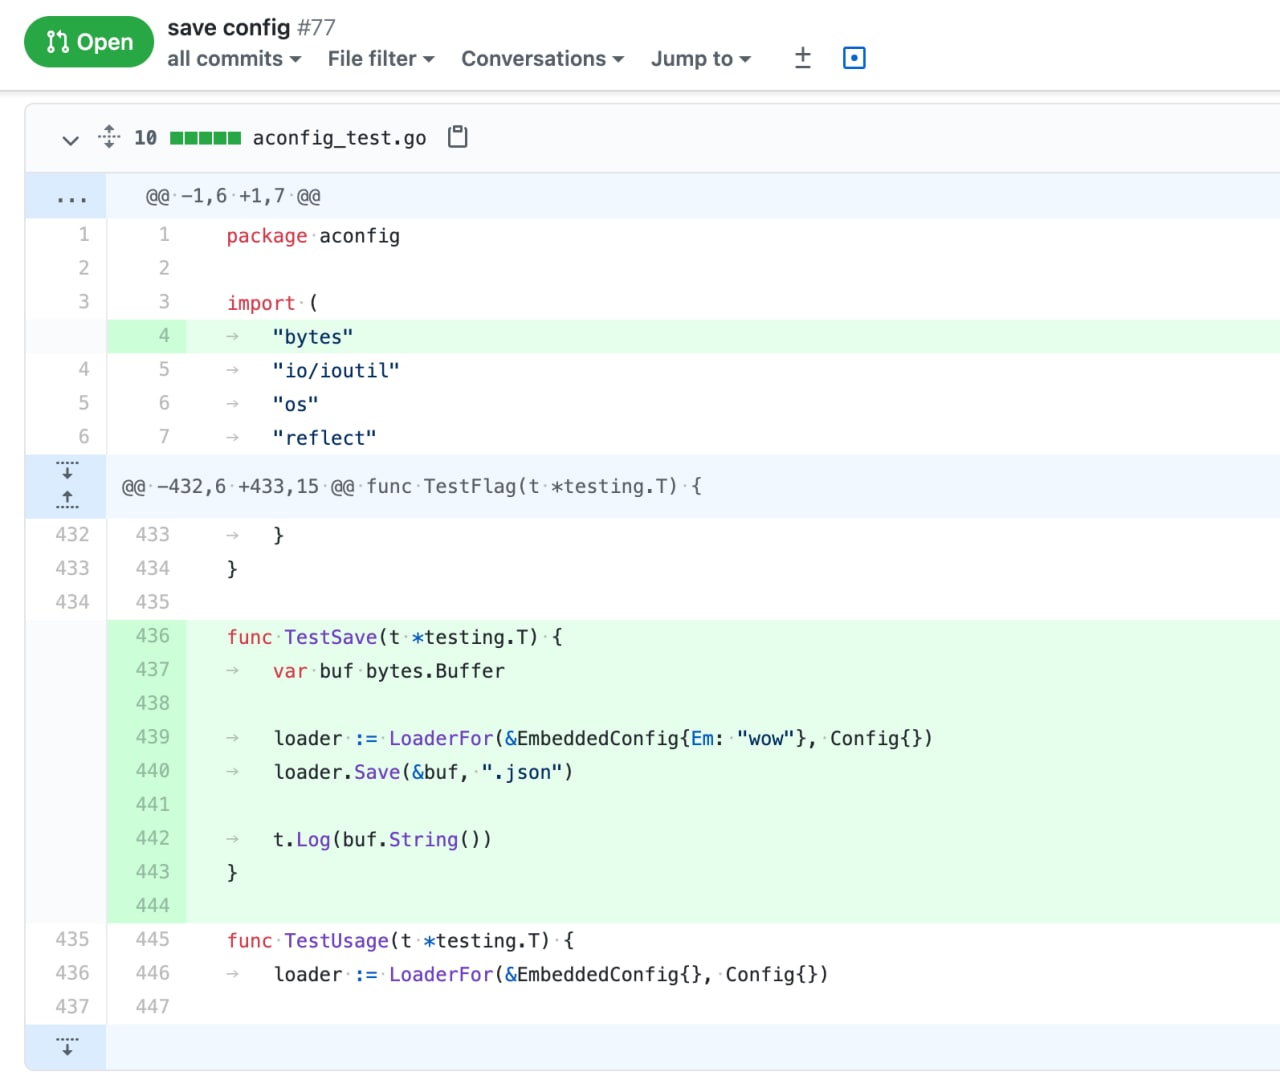Screen dimensions: 1280x1092
Task: Click the save config #77 title
Action: pos(251,28)
